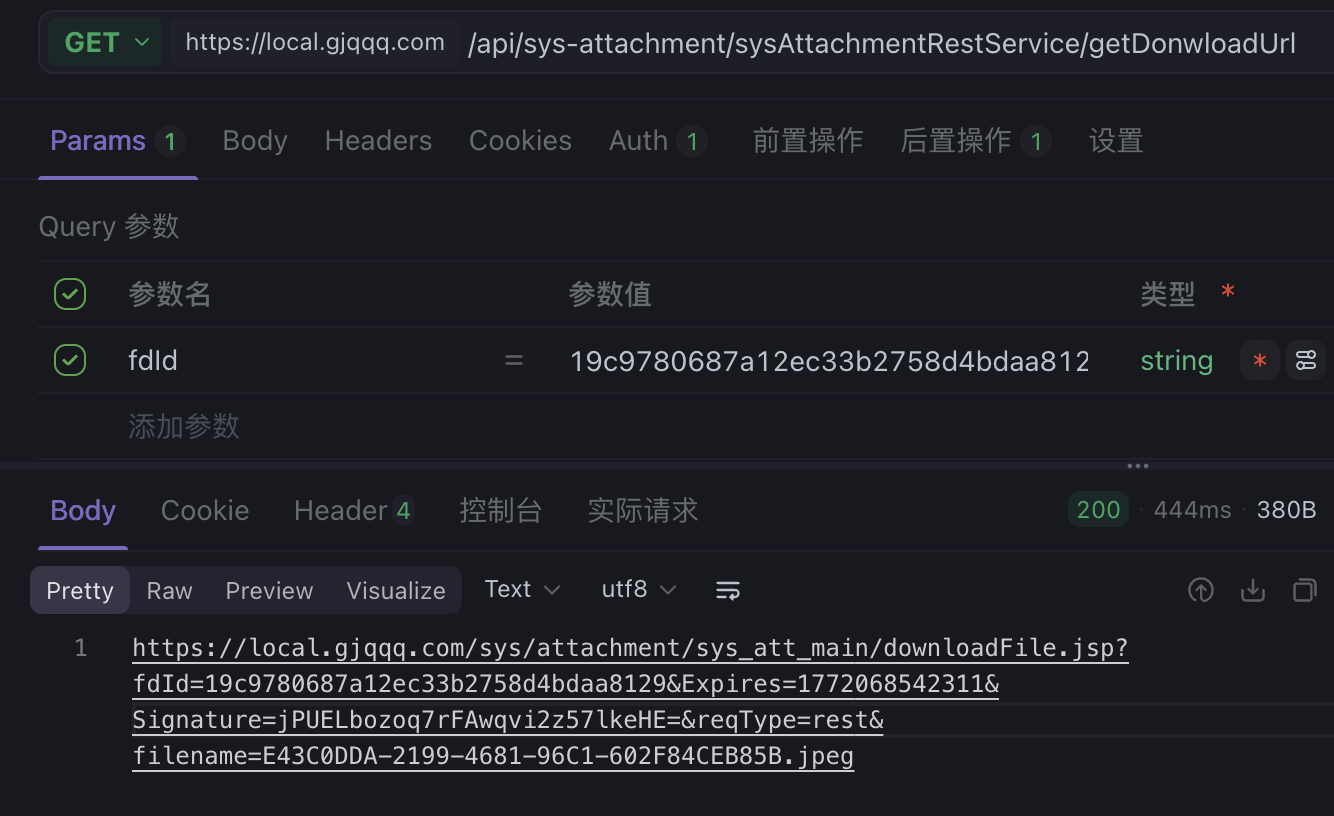Click the fdId parameter value field
Image resolution: width=1334 pixels, height=816 pixels.
click(x=829, y=361)
